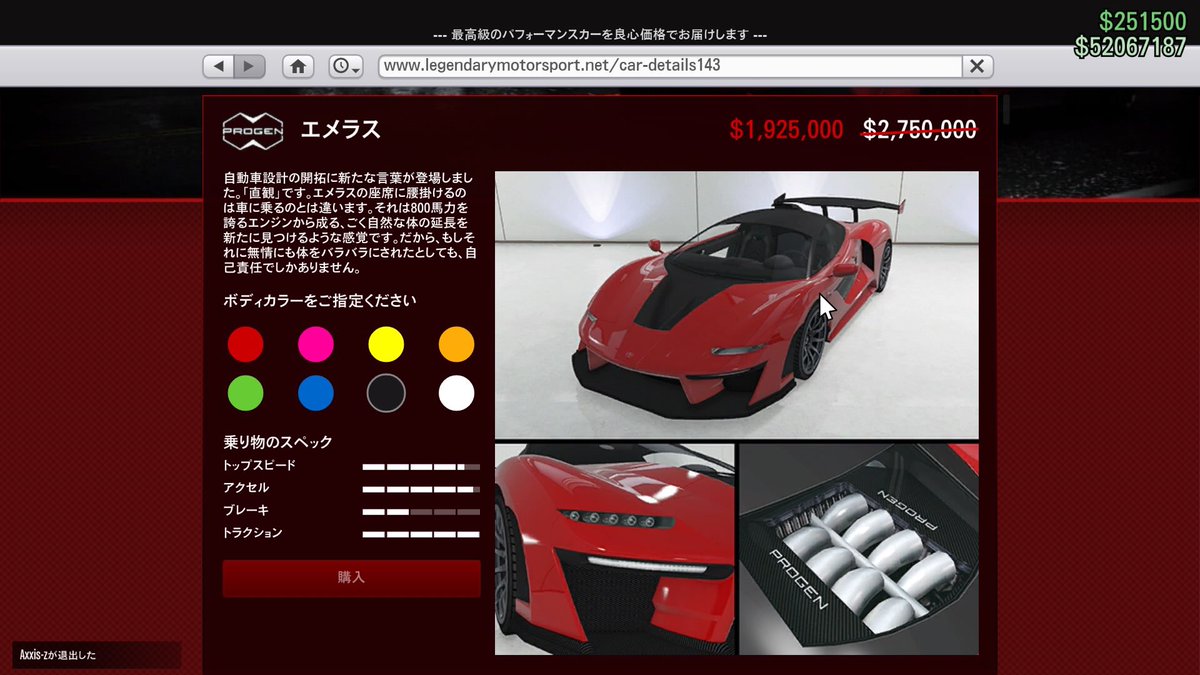Click the Progen brand logo
Viewport: 1200px width, 675px height.
(252, 130)
